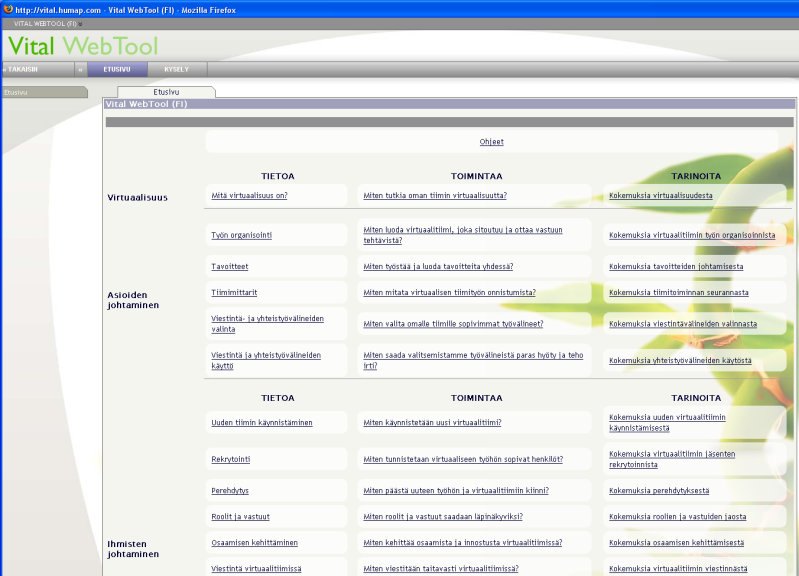Screen dimensions: 799x576
Task: Open the Ohjeet link
Action: click(491, 142)
